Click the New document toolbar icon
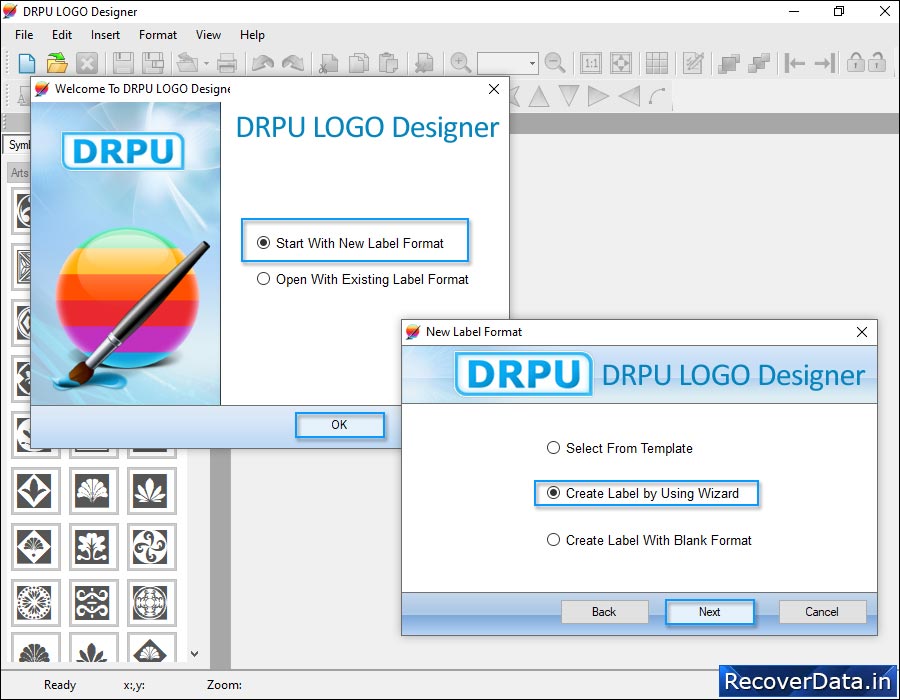This screenshot has height=700, width=900. pos(27,63)
